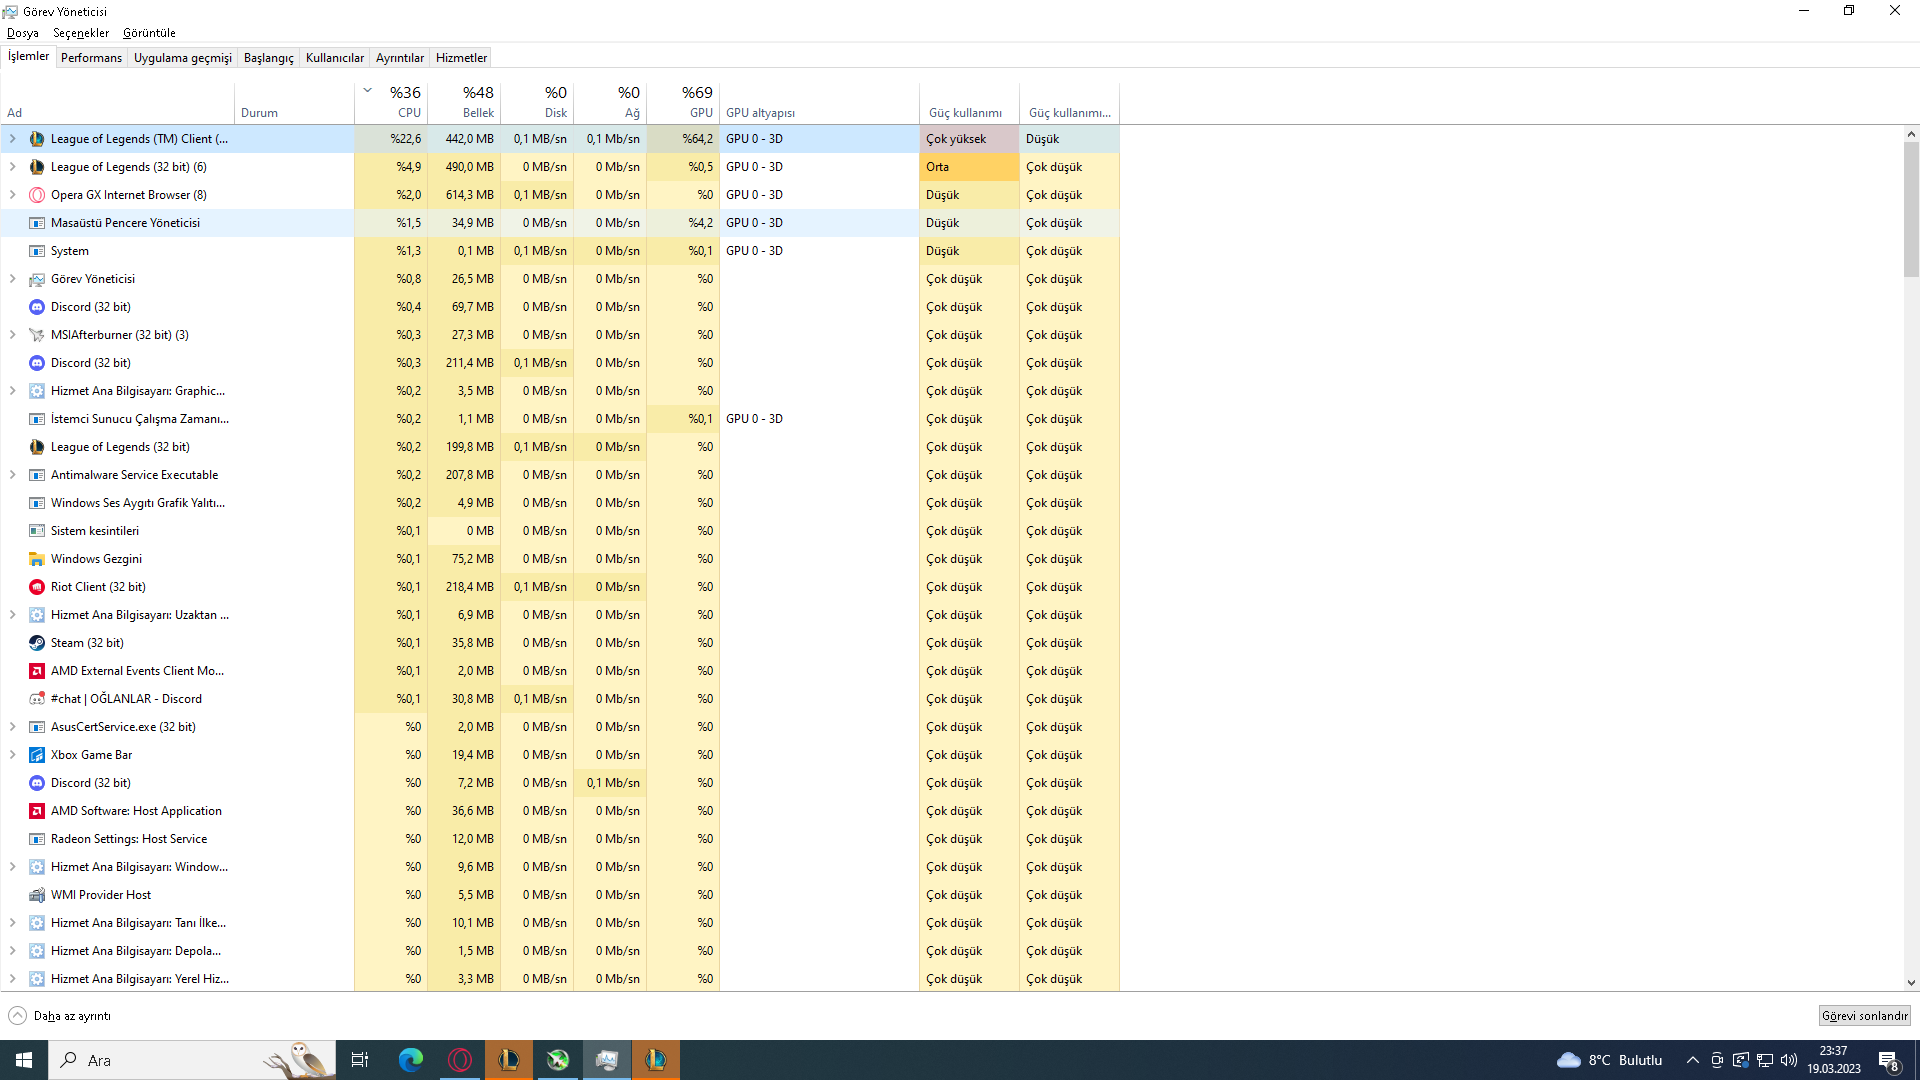Click the AMD Software: Host Application icon
The image size is (1920, 1080).
tap(37, 811)
